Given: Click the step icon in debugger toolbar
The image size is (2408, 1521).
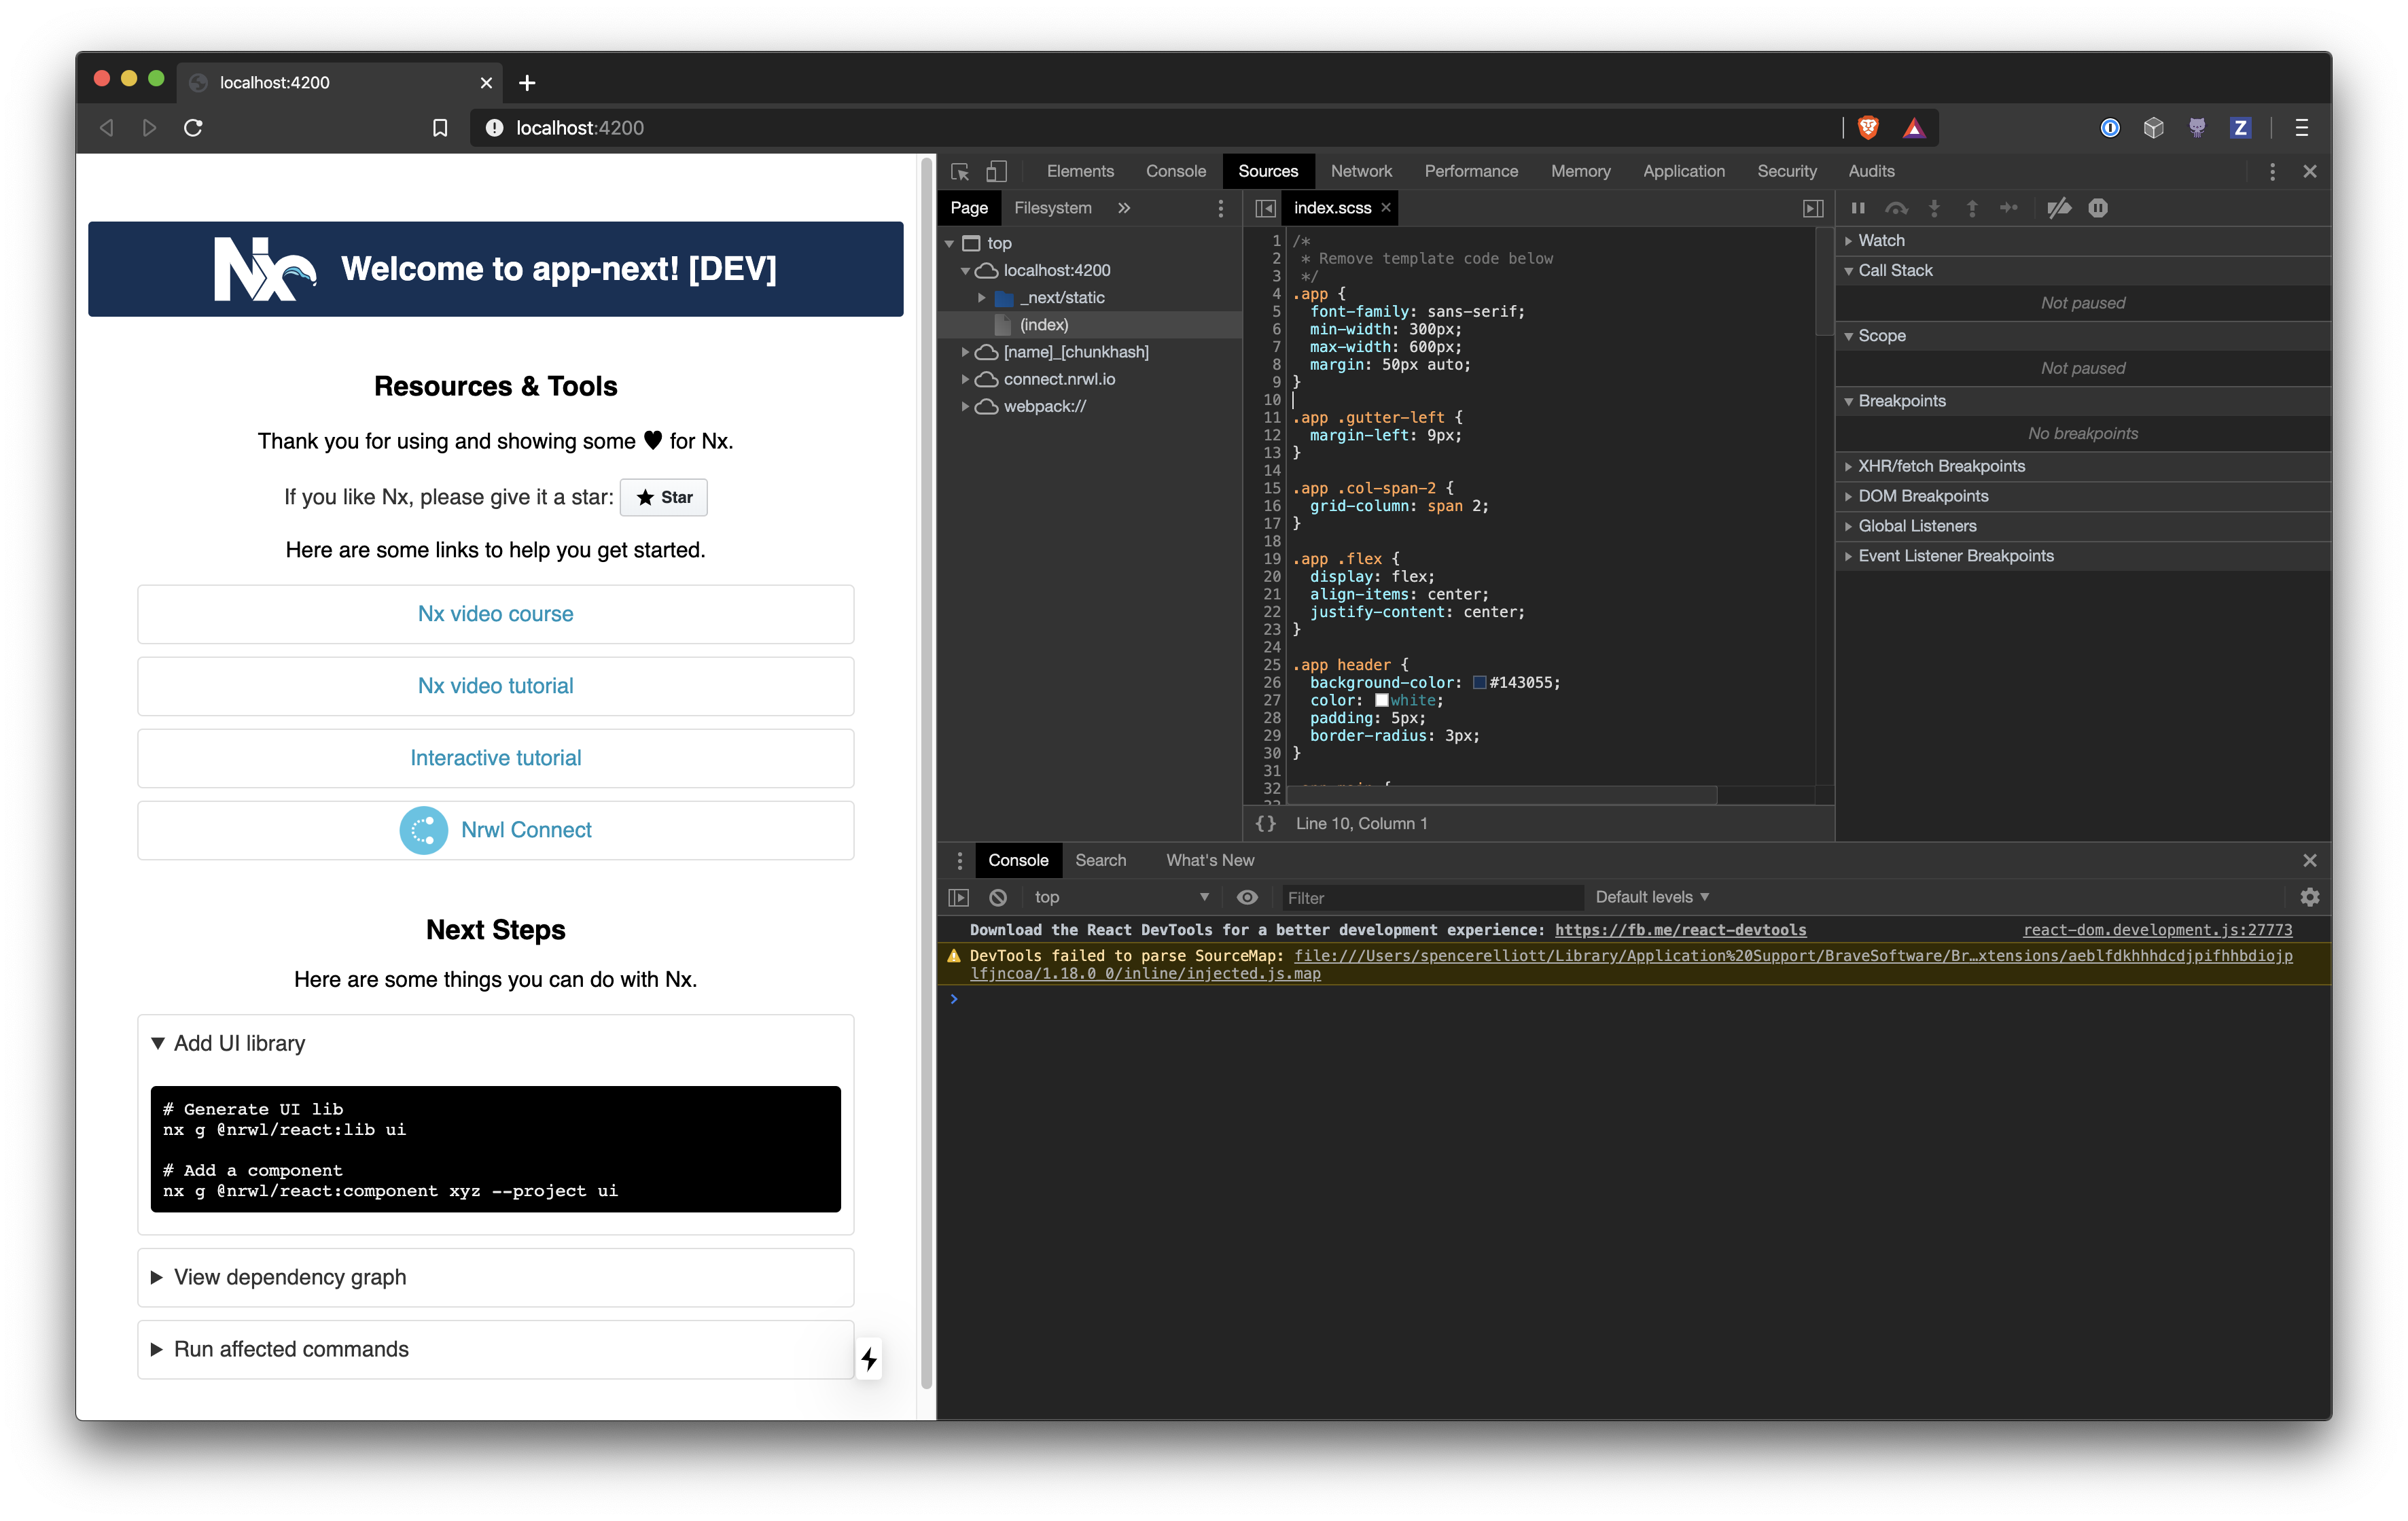Looking at the screenshot, I should (x=2009, y=208).
